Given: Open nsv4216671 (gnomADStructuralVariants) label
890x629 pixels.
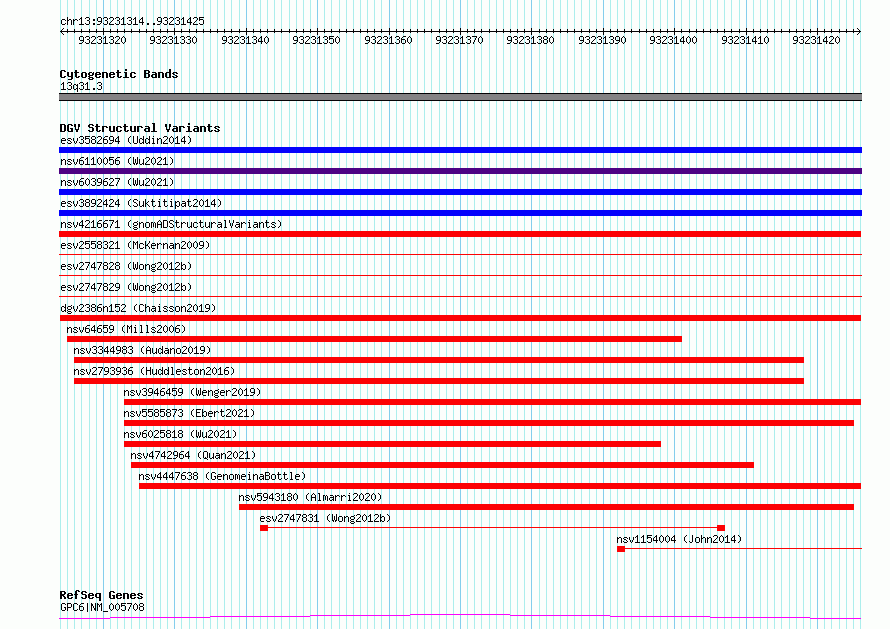Looking at the screenshot, I should click(171, 224).
